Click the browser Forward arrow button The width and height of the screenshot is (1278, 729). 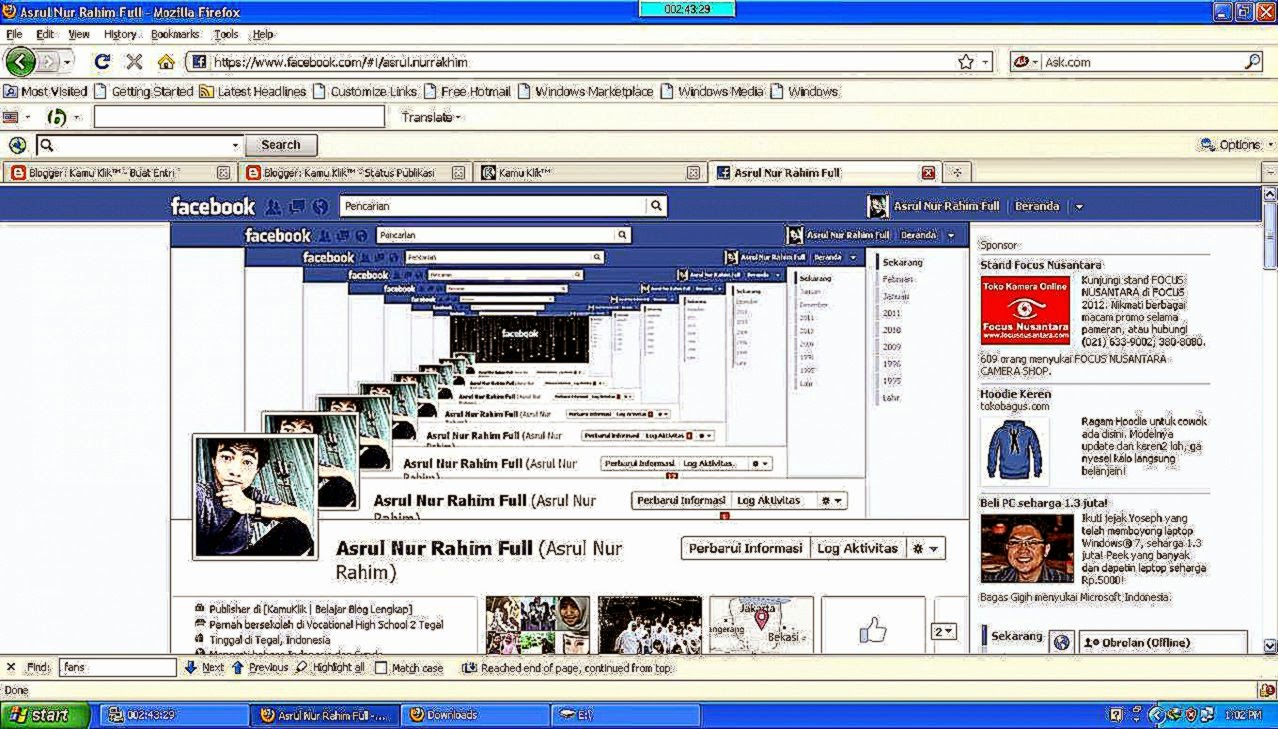point(47,62)
